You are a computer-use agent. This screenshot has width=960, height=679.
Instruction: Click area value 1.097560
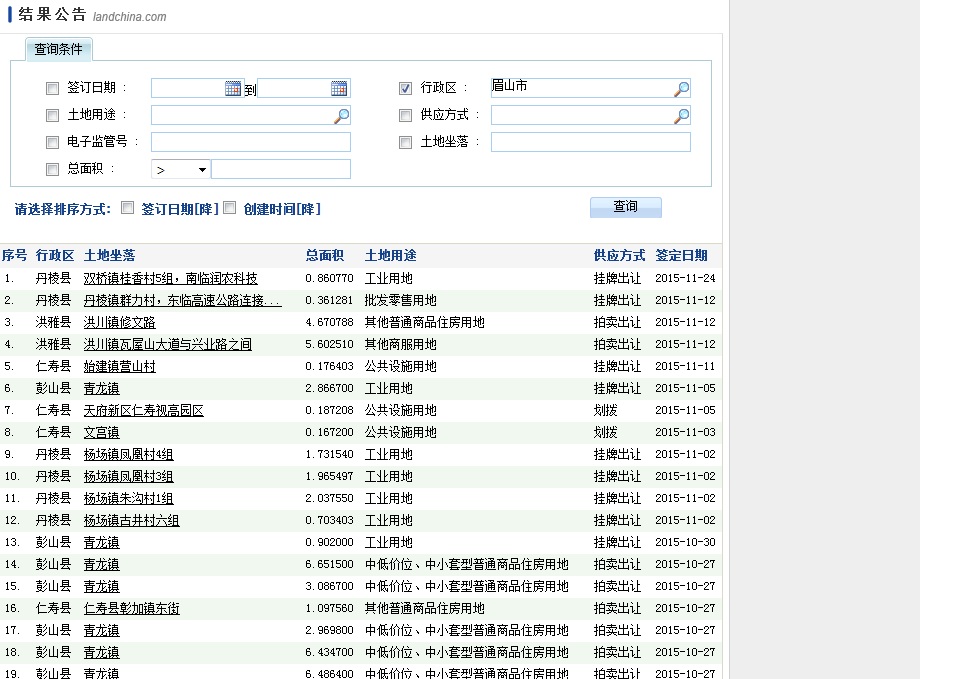tap(329, 609)
